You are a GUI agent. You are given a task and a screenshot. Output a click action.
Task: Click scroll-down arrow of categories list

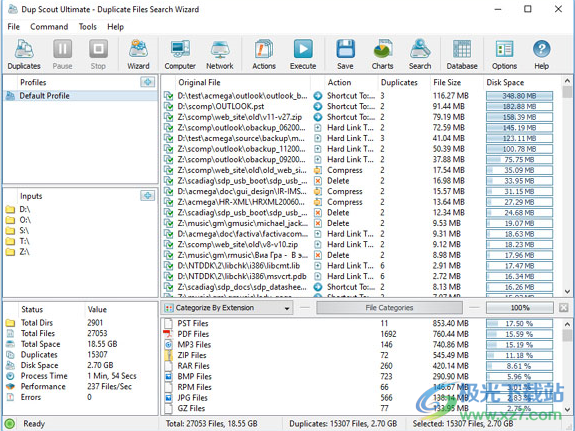click(x=567, y=409)
